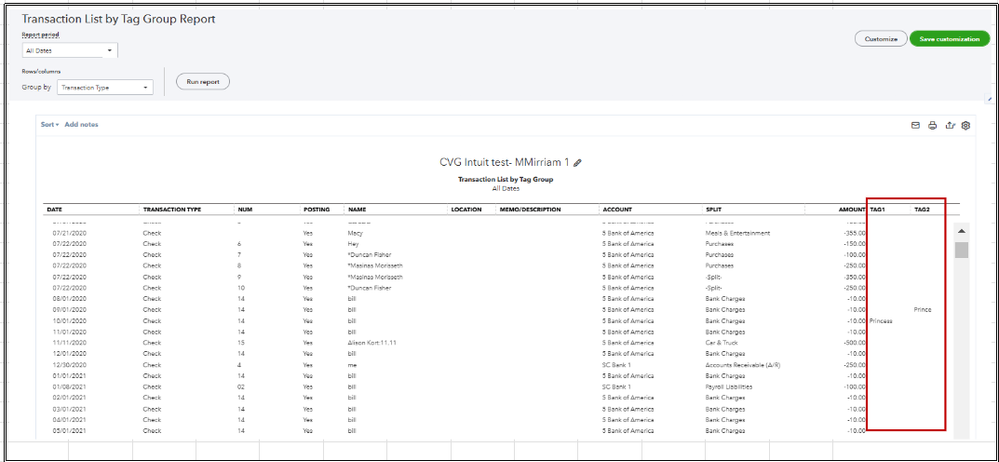
Task: Click the LOCATION column header
Action: coord(466,210)
